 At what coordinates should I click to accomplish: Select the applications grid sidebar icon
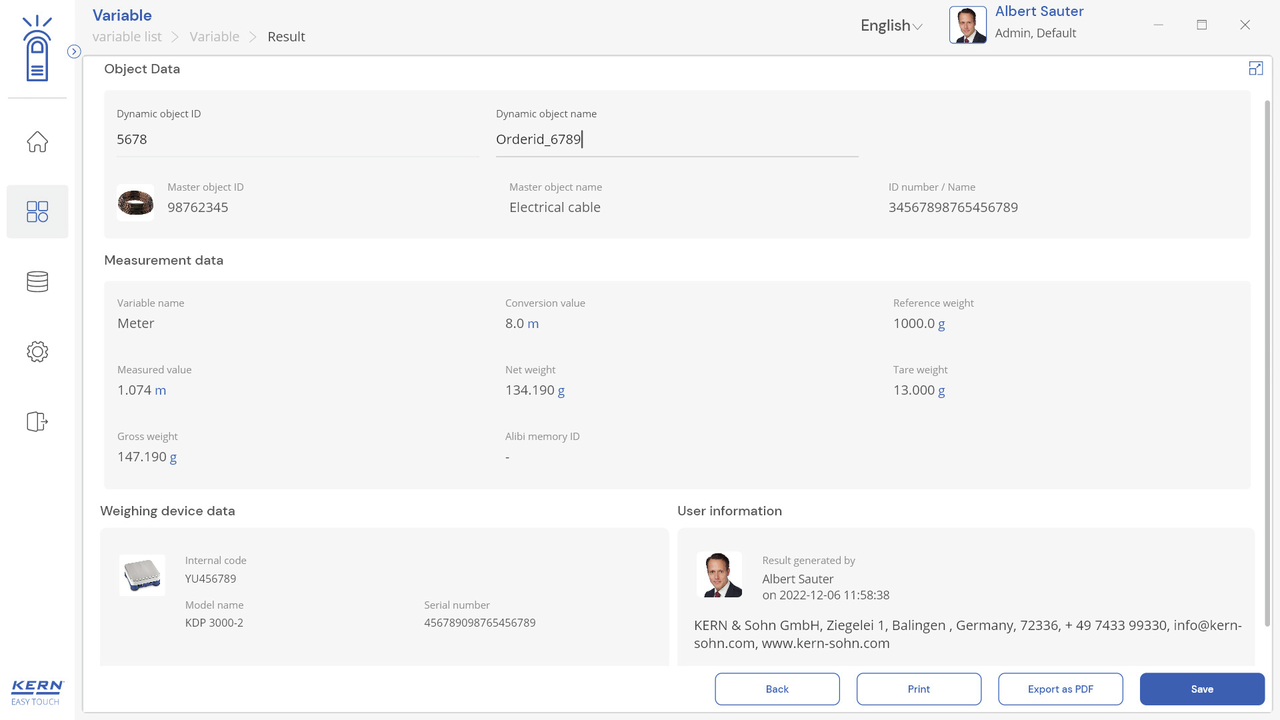pos(37,211)
